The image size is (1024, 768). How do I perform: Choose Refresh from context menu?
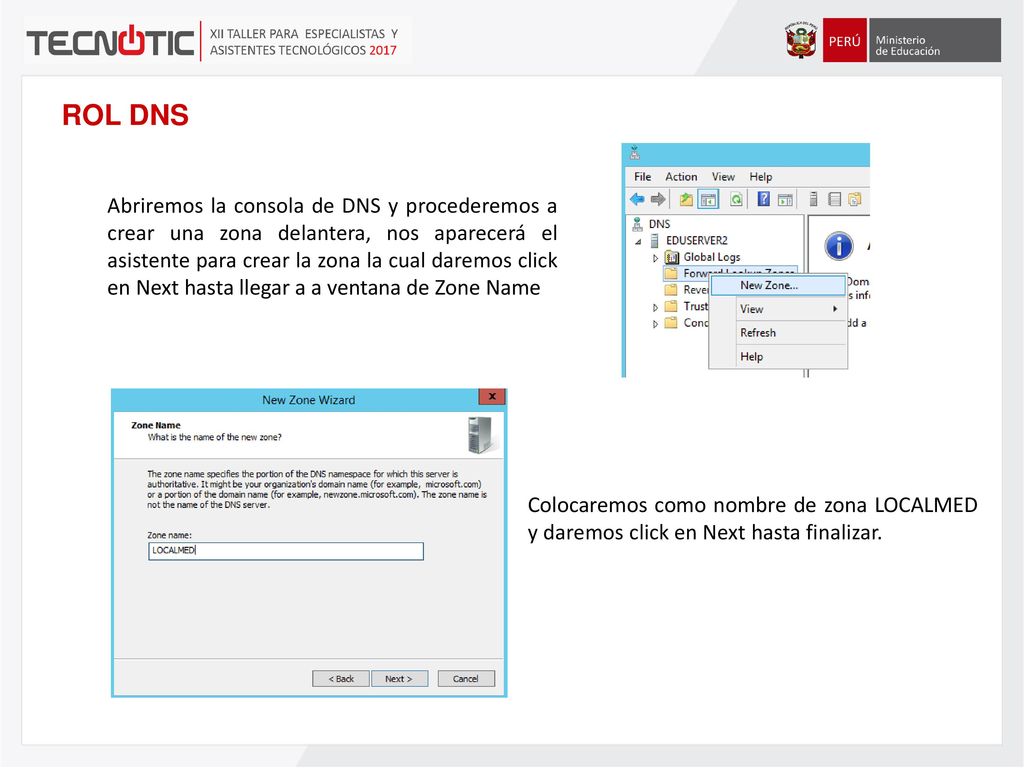(x=778, y=332)
